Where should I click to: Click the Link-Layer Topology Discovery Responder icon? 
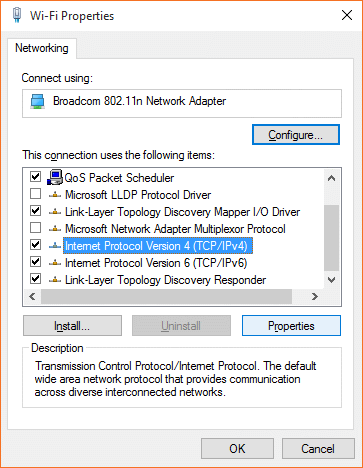55,280
